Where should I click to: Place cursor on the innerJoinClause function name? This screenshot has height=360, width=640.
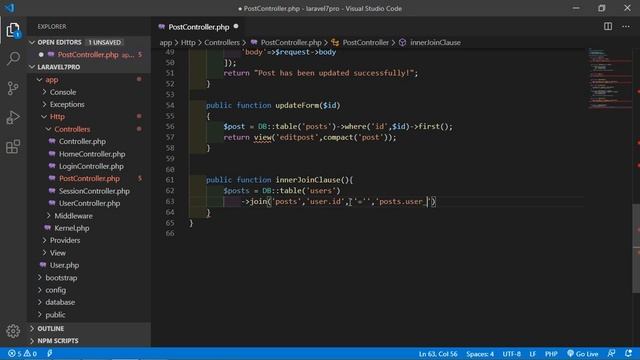308,180
